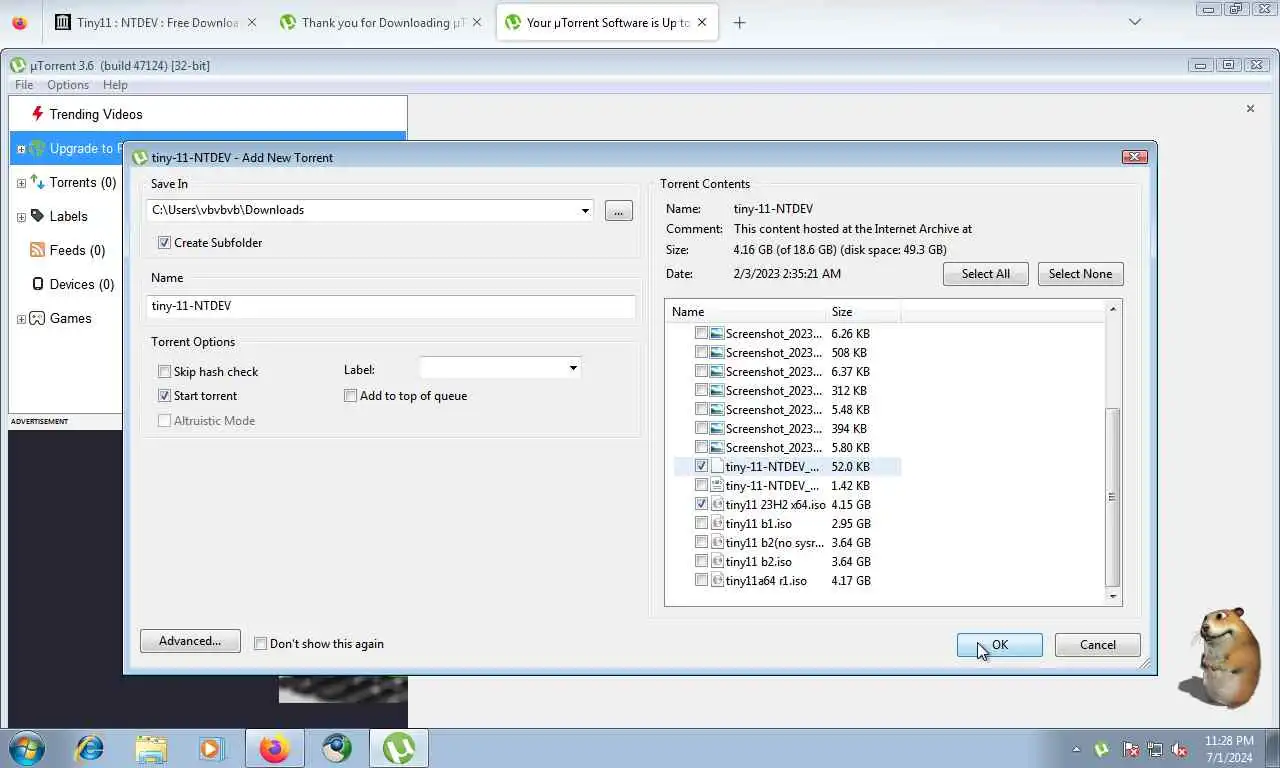Open the File menu
This screenshot has height=768, width=1280.
[x=24, y=85]
